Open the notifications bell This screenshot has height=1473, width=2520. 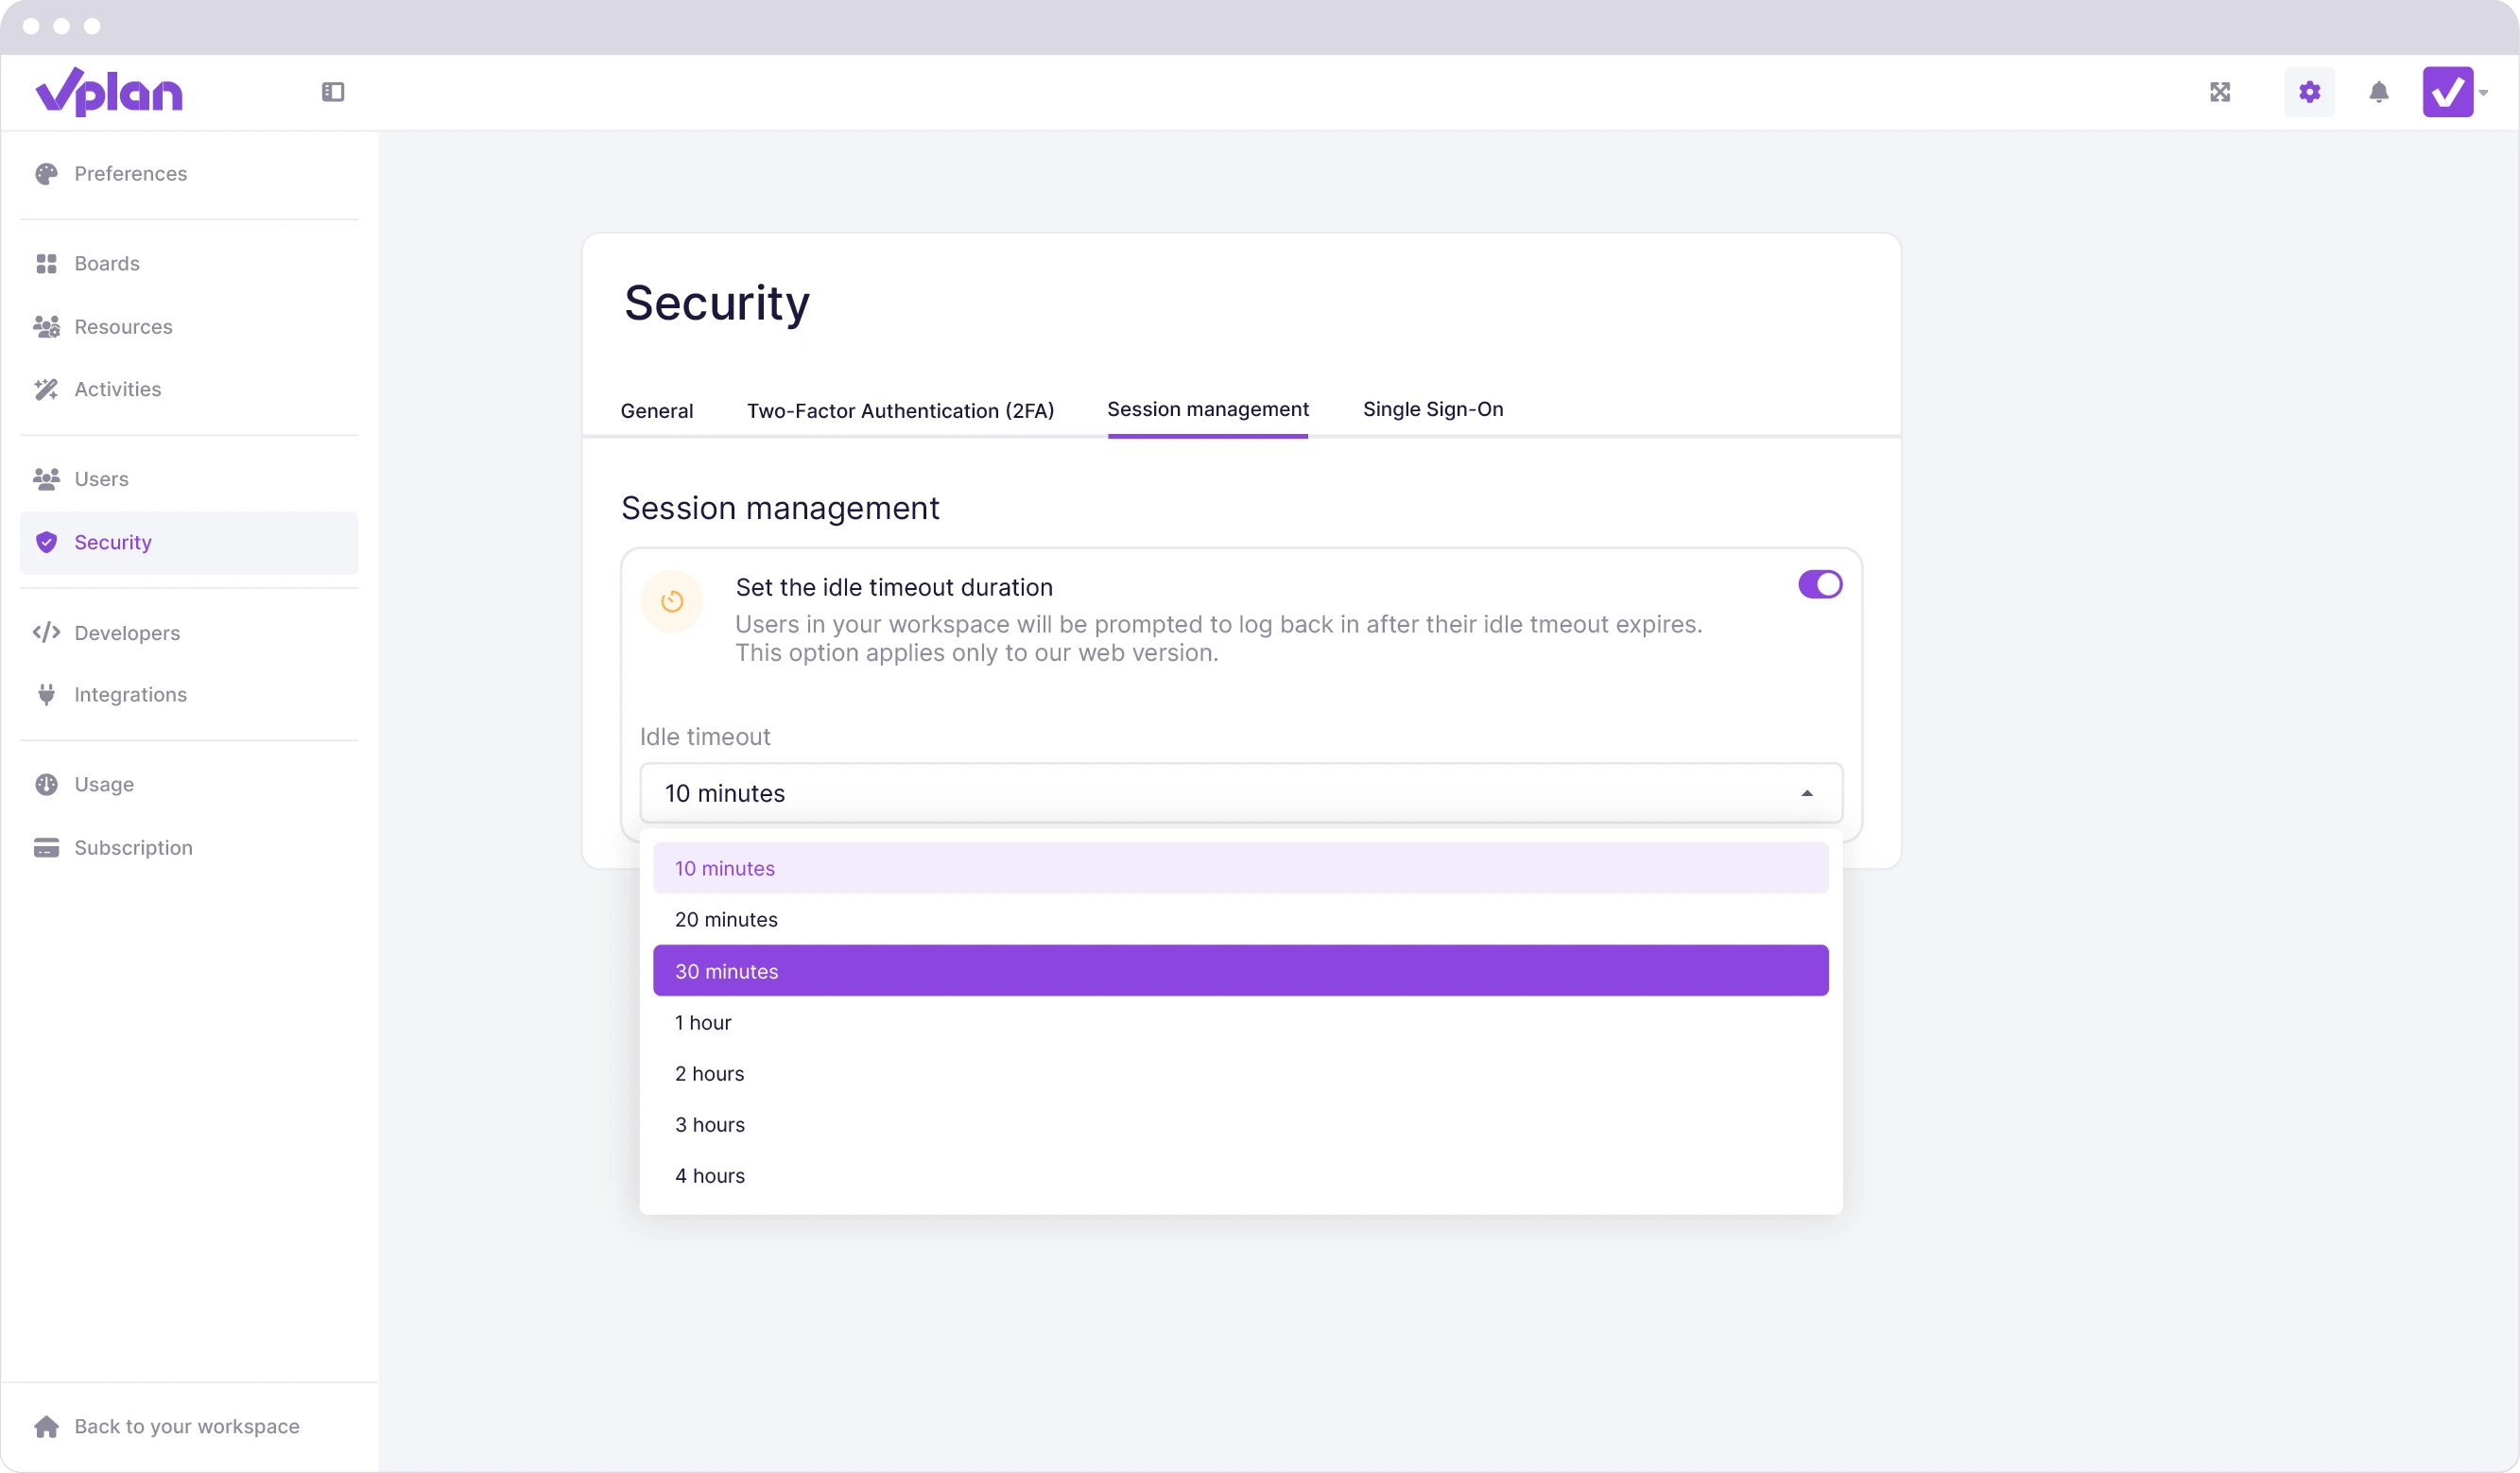click(x=2379, y=92)
